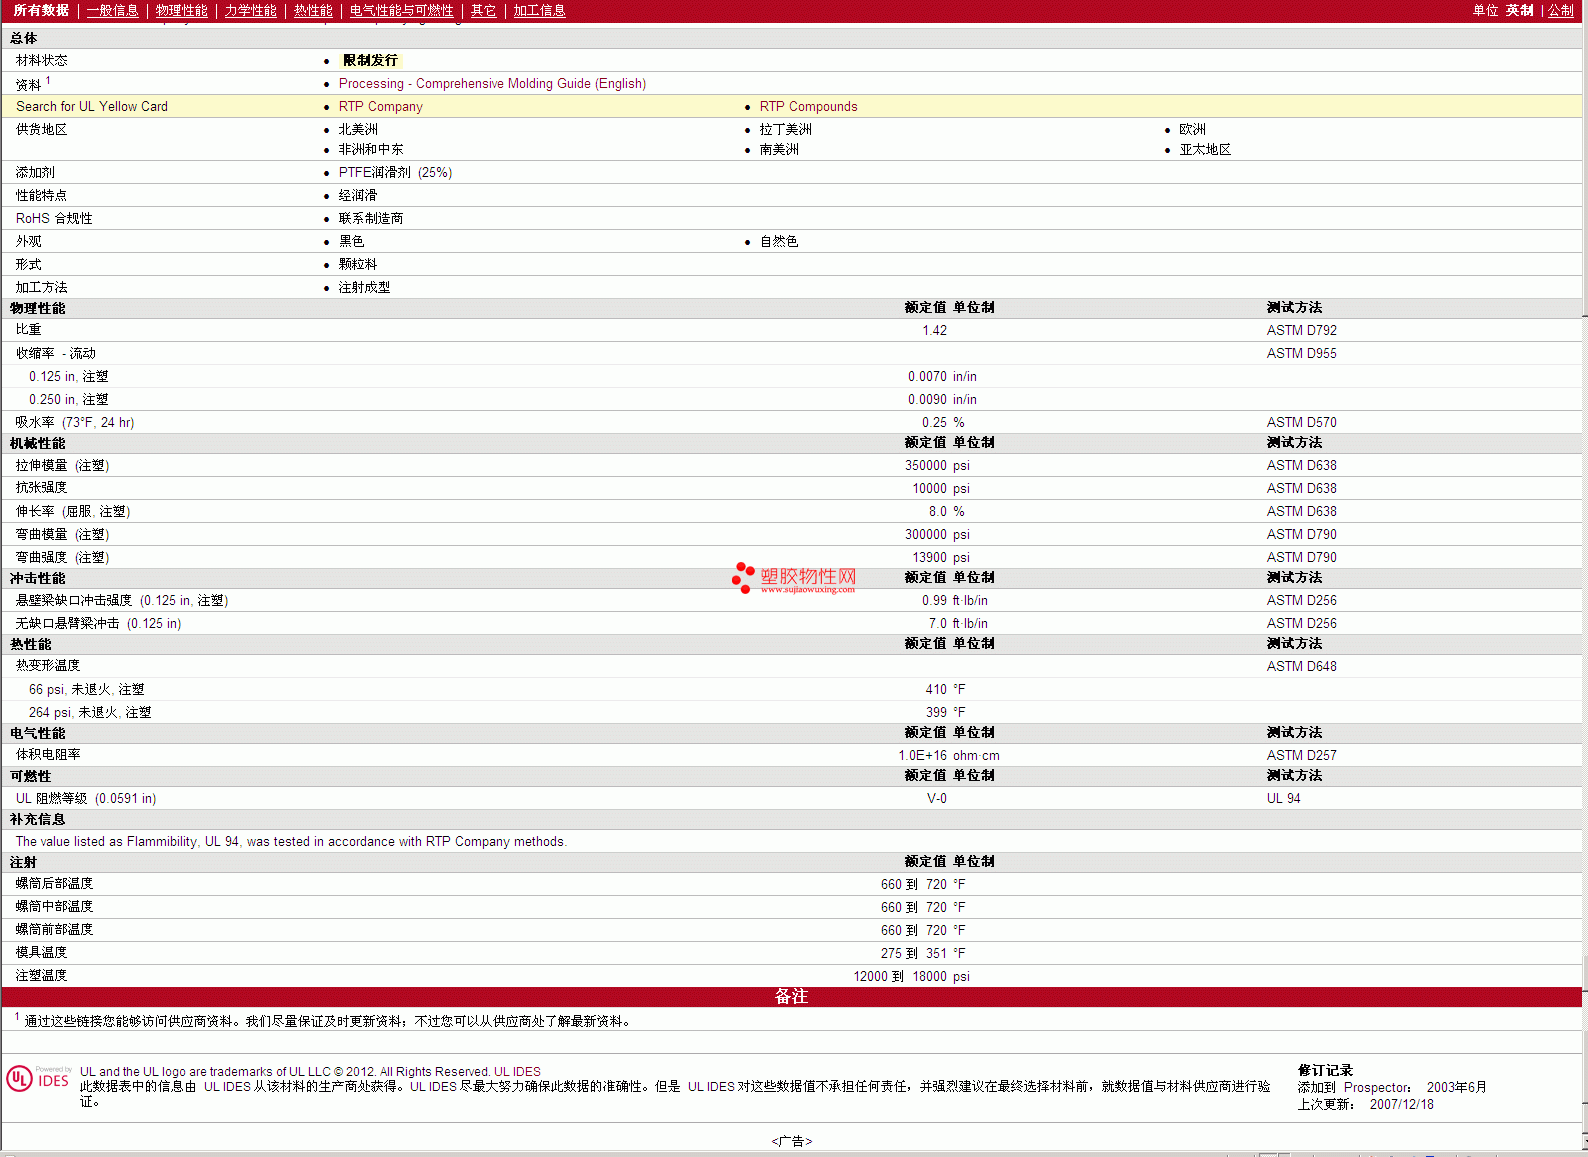The width and height of the screenshot is (1588, 1157).
Task: Open the 所有数据 tab
Action: coord(41,10)
